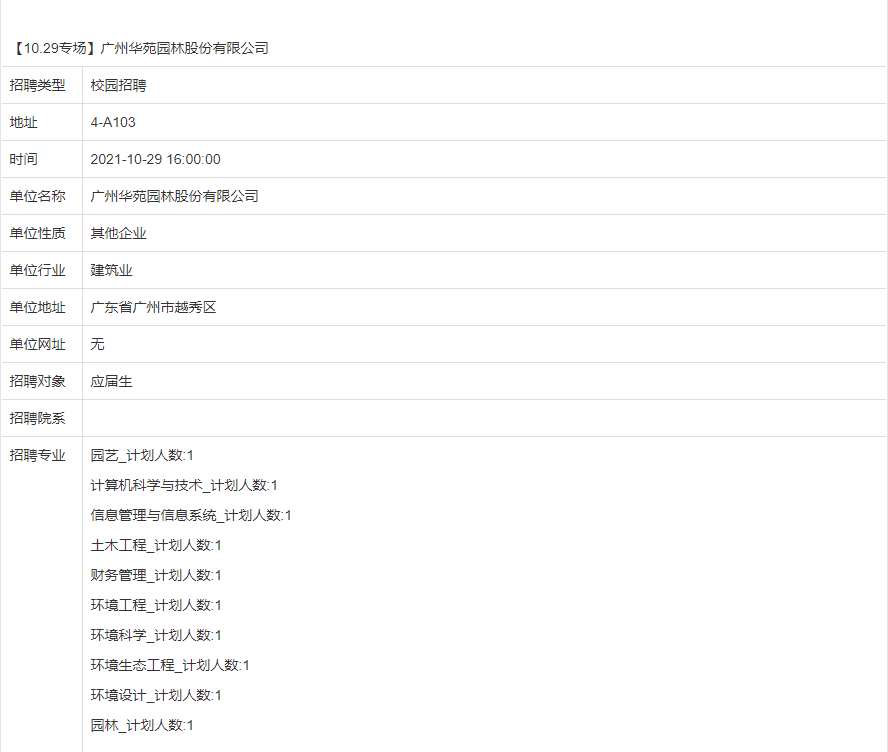Select the 应届生 recruitment target value
The height and width of the screenshot is (752, 888).
point(111,382)
